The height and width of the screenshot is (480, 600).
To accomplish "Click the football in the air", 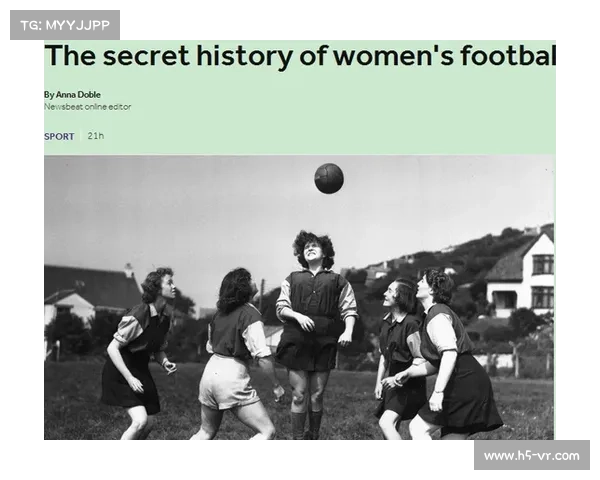I will (329, 178).
